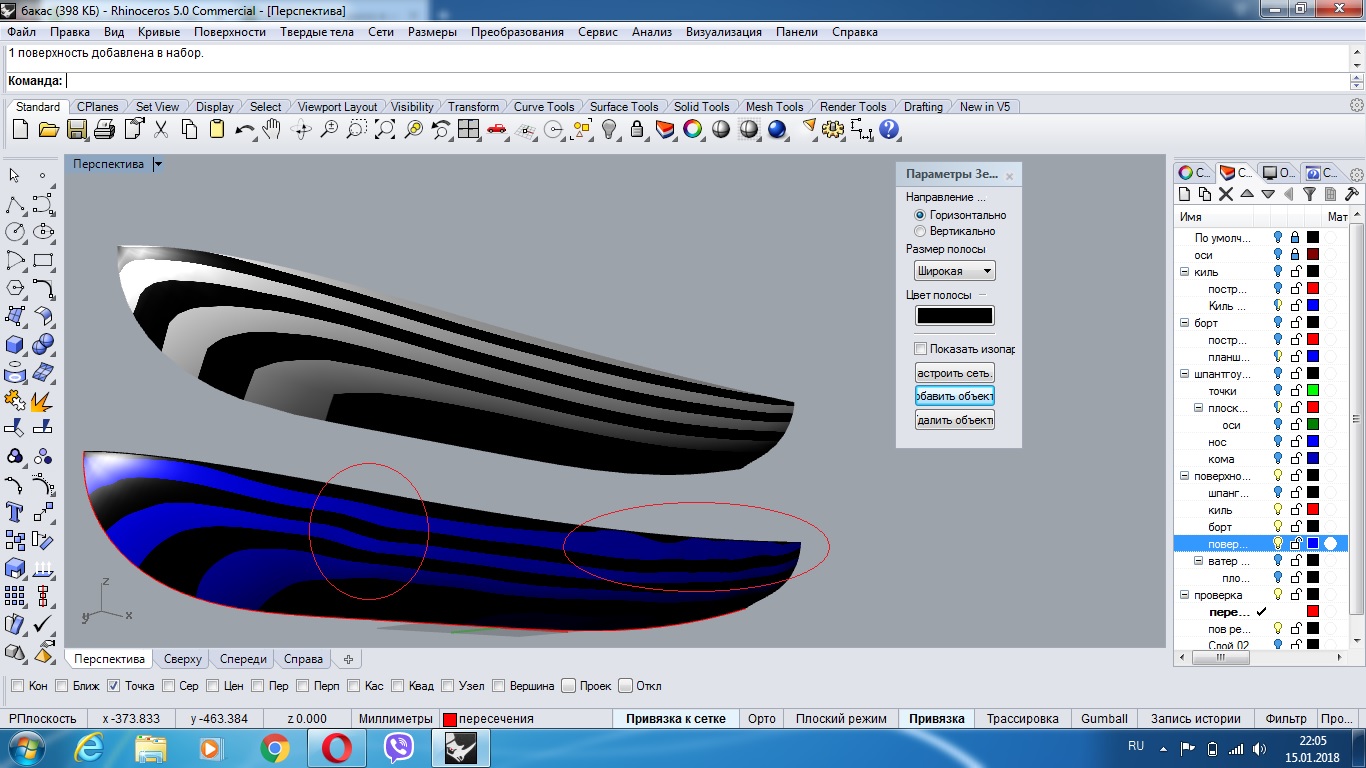Click the Cut scissors icon
Screen dimensions: 1366x768
(x=161, y=129)
